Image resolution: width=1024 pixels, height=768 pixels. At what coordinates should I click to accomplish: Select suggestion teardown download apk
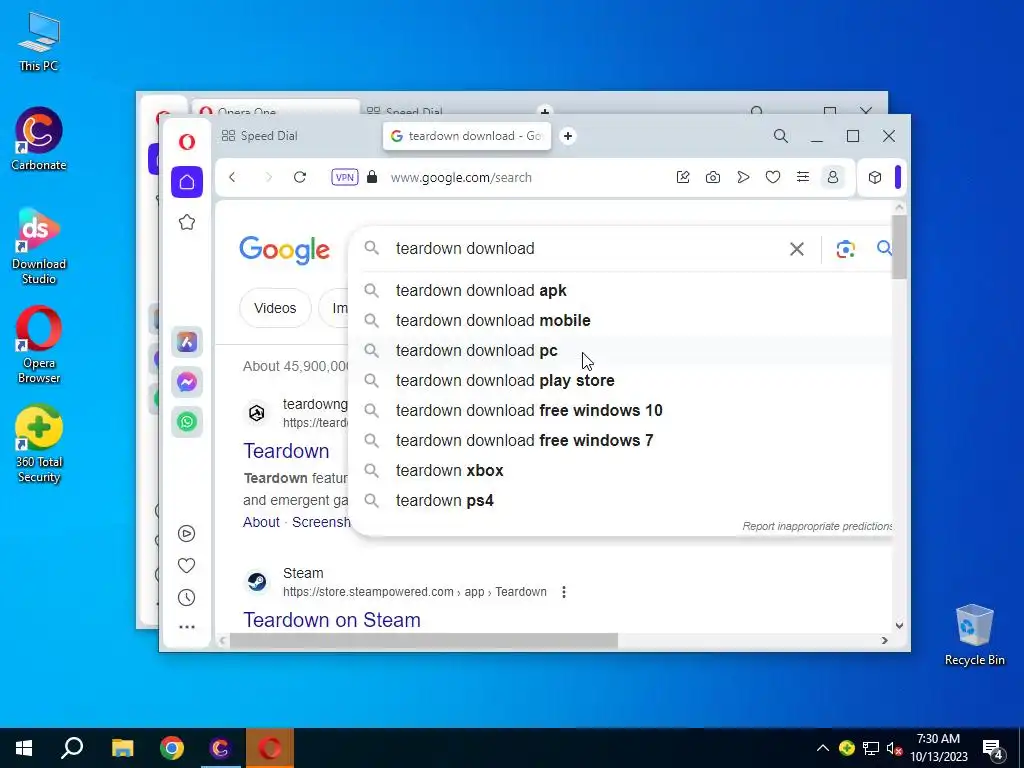point(620,291)
